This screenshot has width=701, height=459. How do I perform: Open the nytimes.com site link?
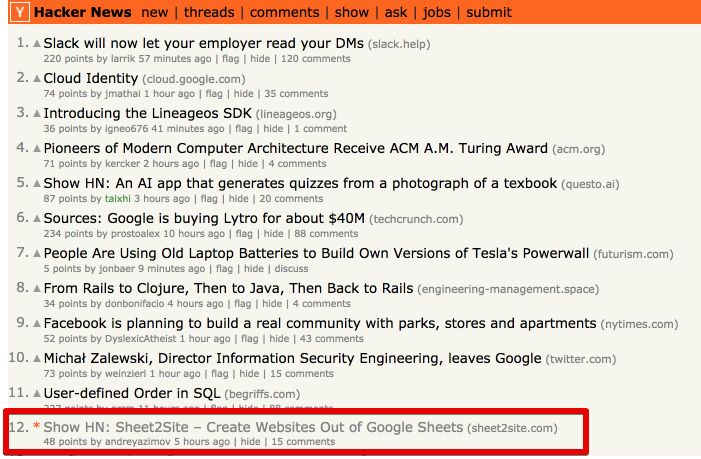pos(639,324)
